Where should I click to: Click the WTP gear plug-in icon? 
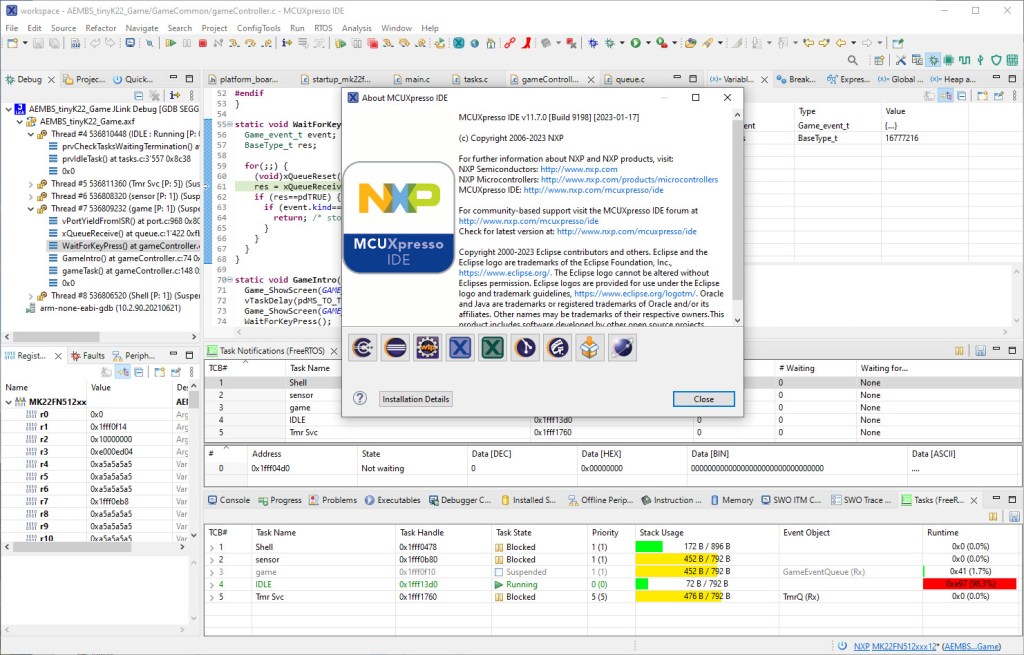point(428,347)
